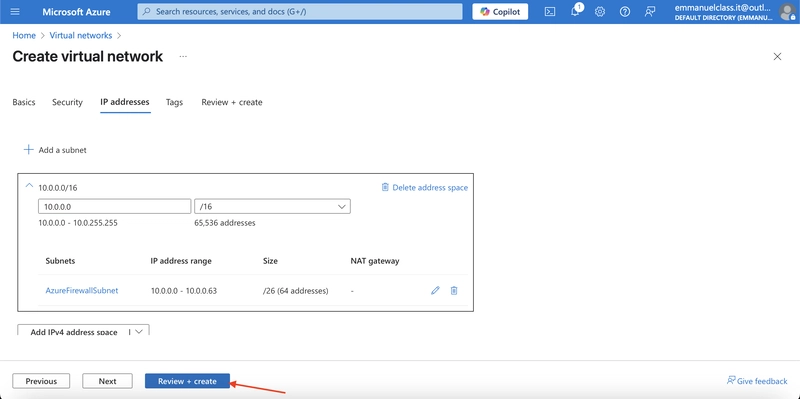Screen dimensions: 800x399
Task: Open the feedback icon in header
Action: (649, 11)
